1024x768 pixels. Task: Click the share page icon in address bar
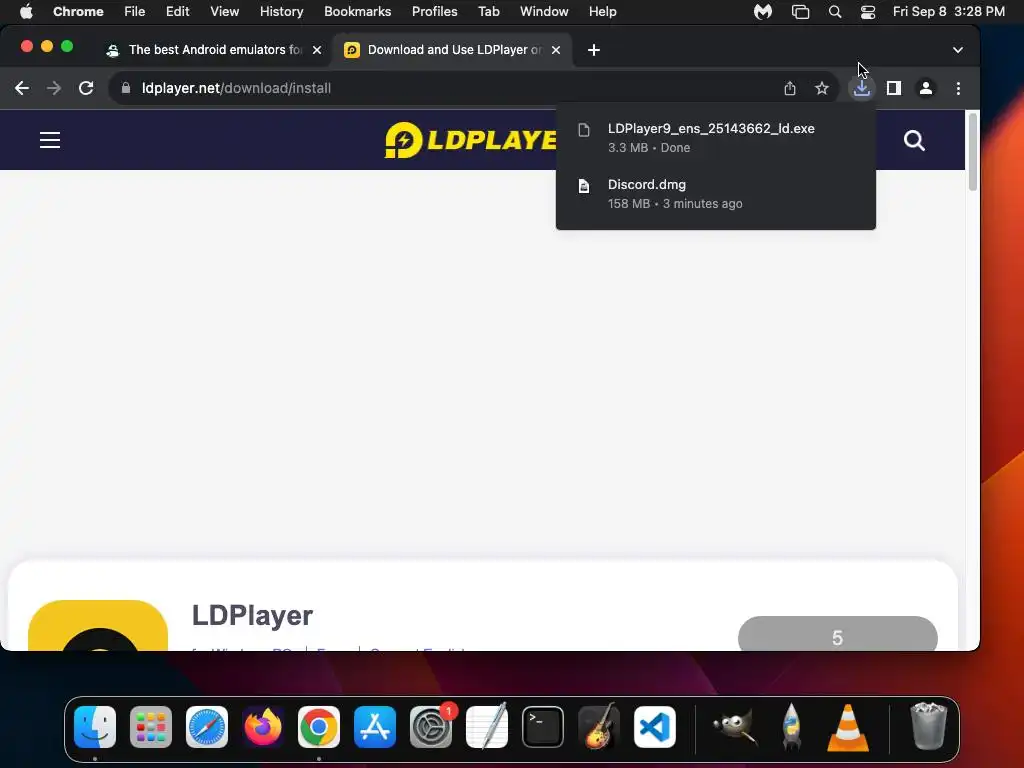tap(790, 88)
